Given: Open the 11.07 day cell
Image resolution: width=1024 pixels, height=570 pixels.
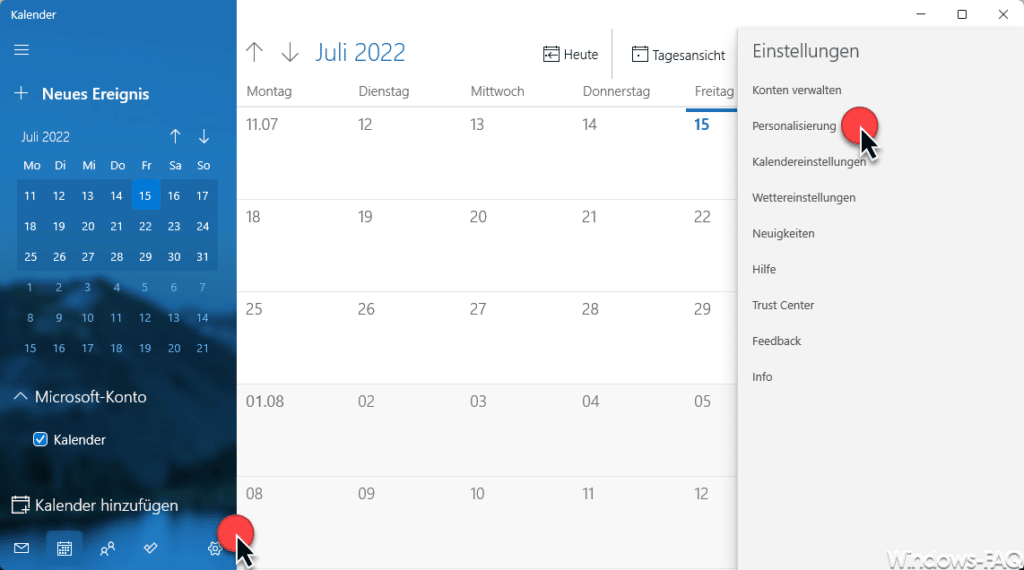Looking at the screenshot, I should click(293, 153).
